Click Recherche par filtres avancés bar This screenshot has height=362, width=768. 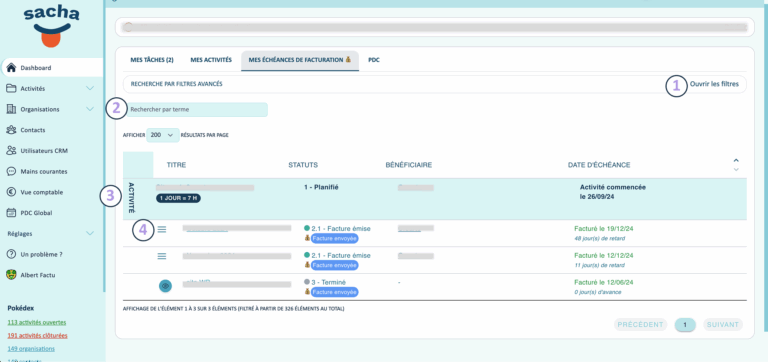point(434,84)
